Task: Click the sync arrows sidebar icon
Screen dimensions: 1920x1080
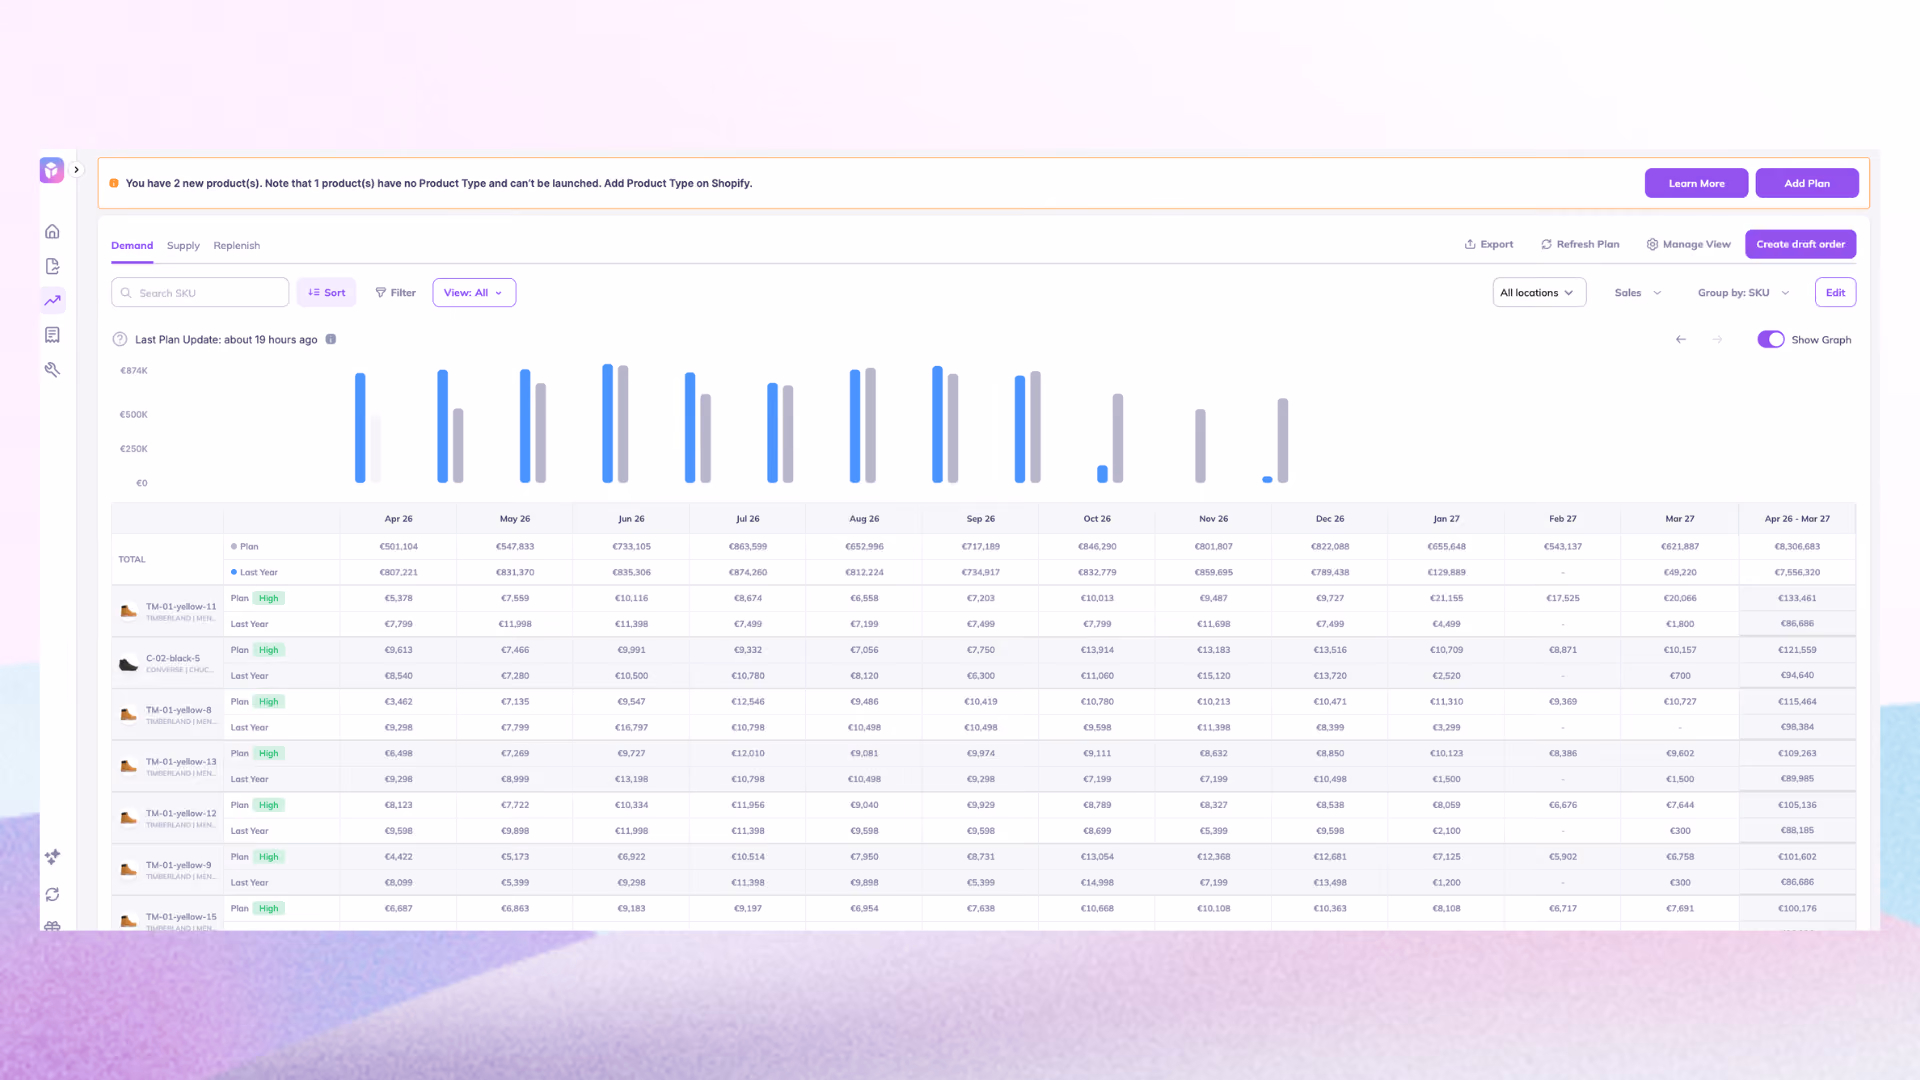Action: pyautogui.click(x=52, y=895)
